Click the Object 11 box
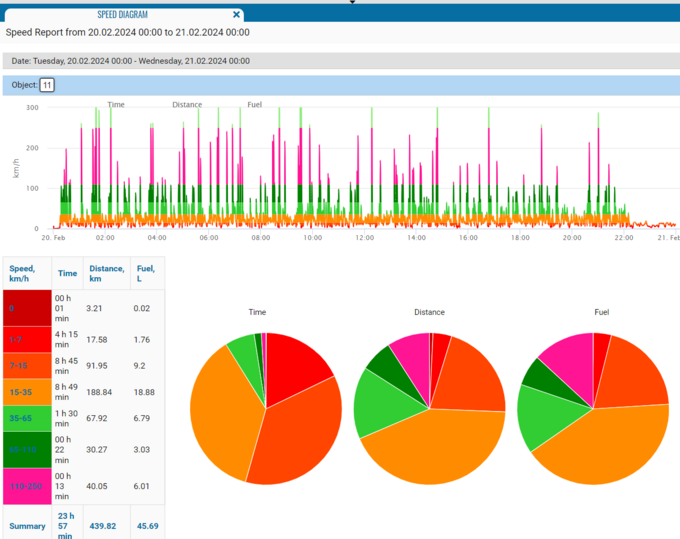680x539 pixels. pyautogui.click(x=46, y=85)
